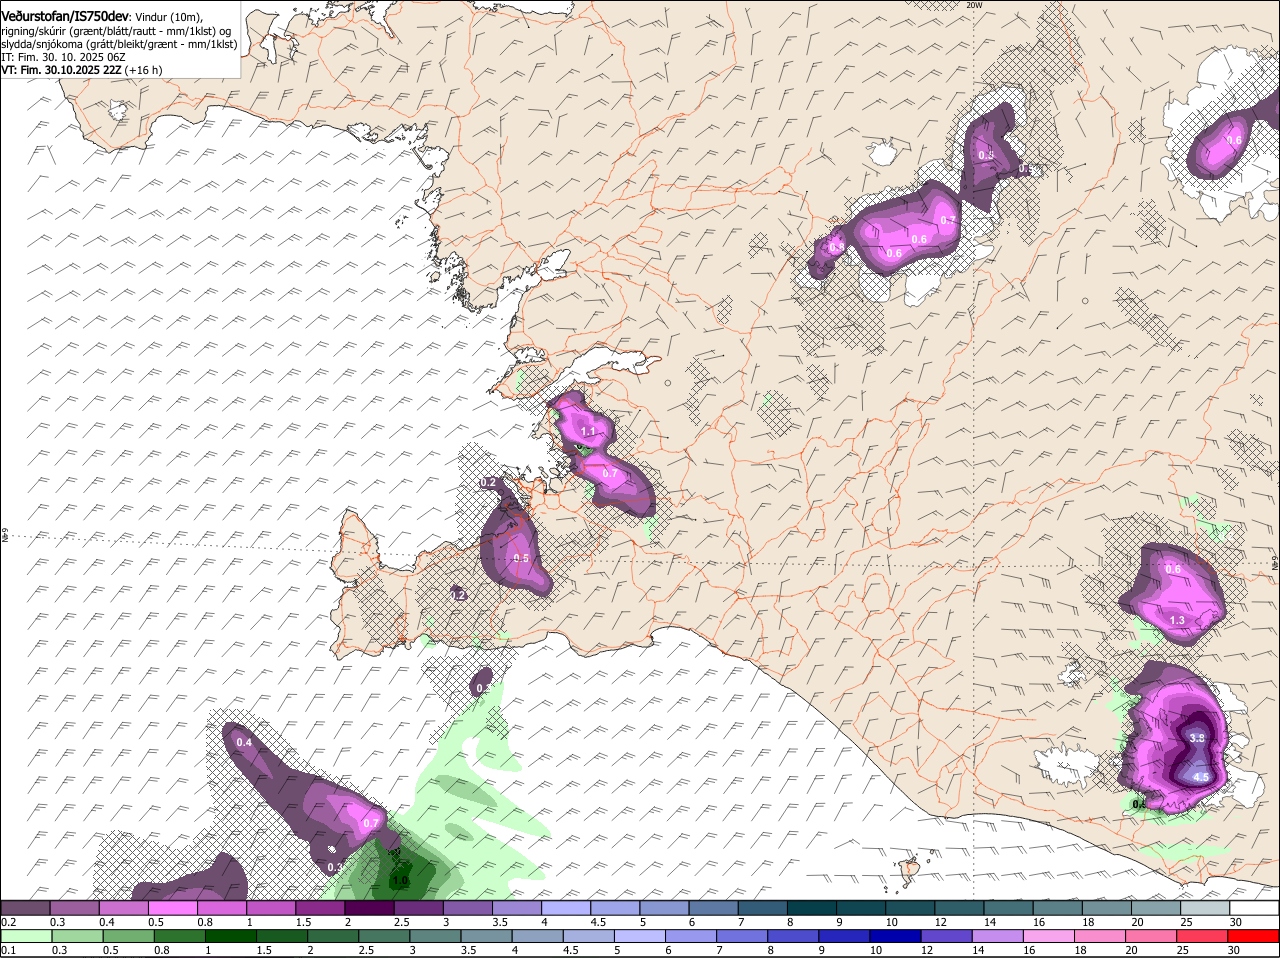Click the legend text line slydda/snjókoma in the header
Viewport: 1280px width, 958px height.
pos(119,44)
